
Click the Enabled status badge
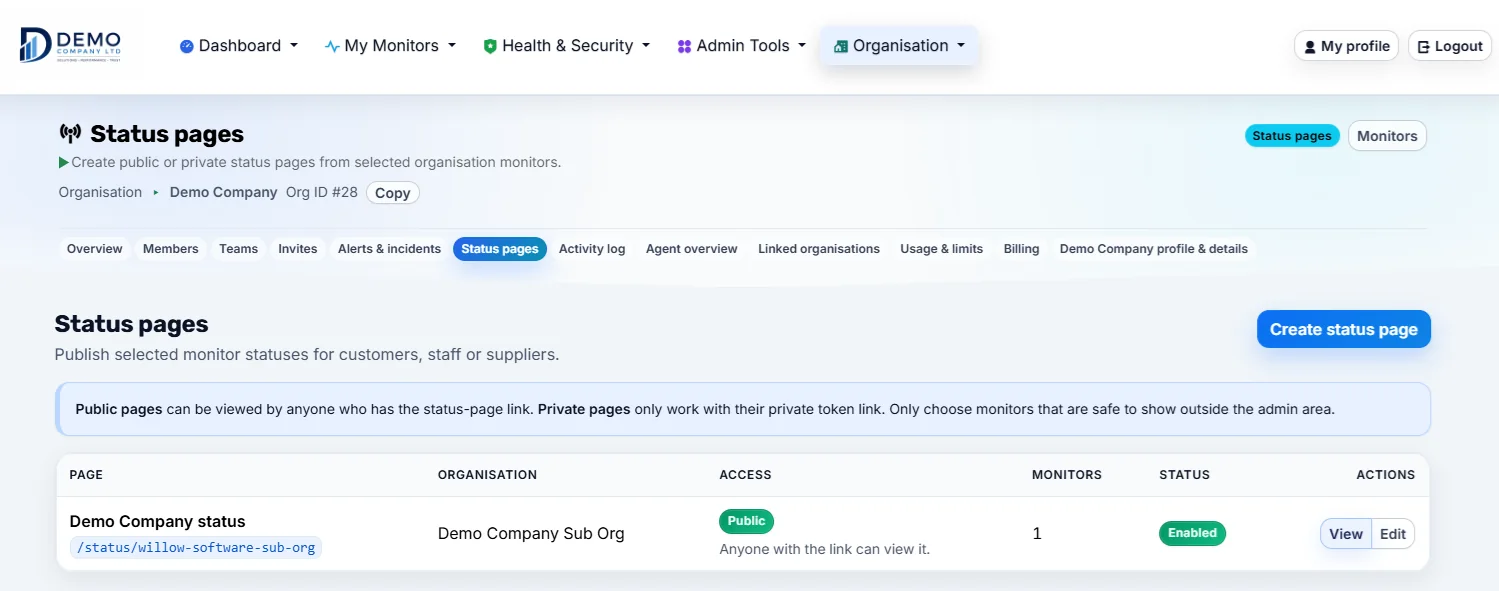pos(1192,533)
